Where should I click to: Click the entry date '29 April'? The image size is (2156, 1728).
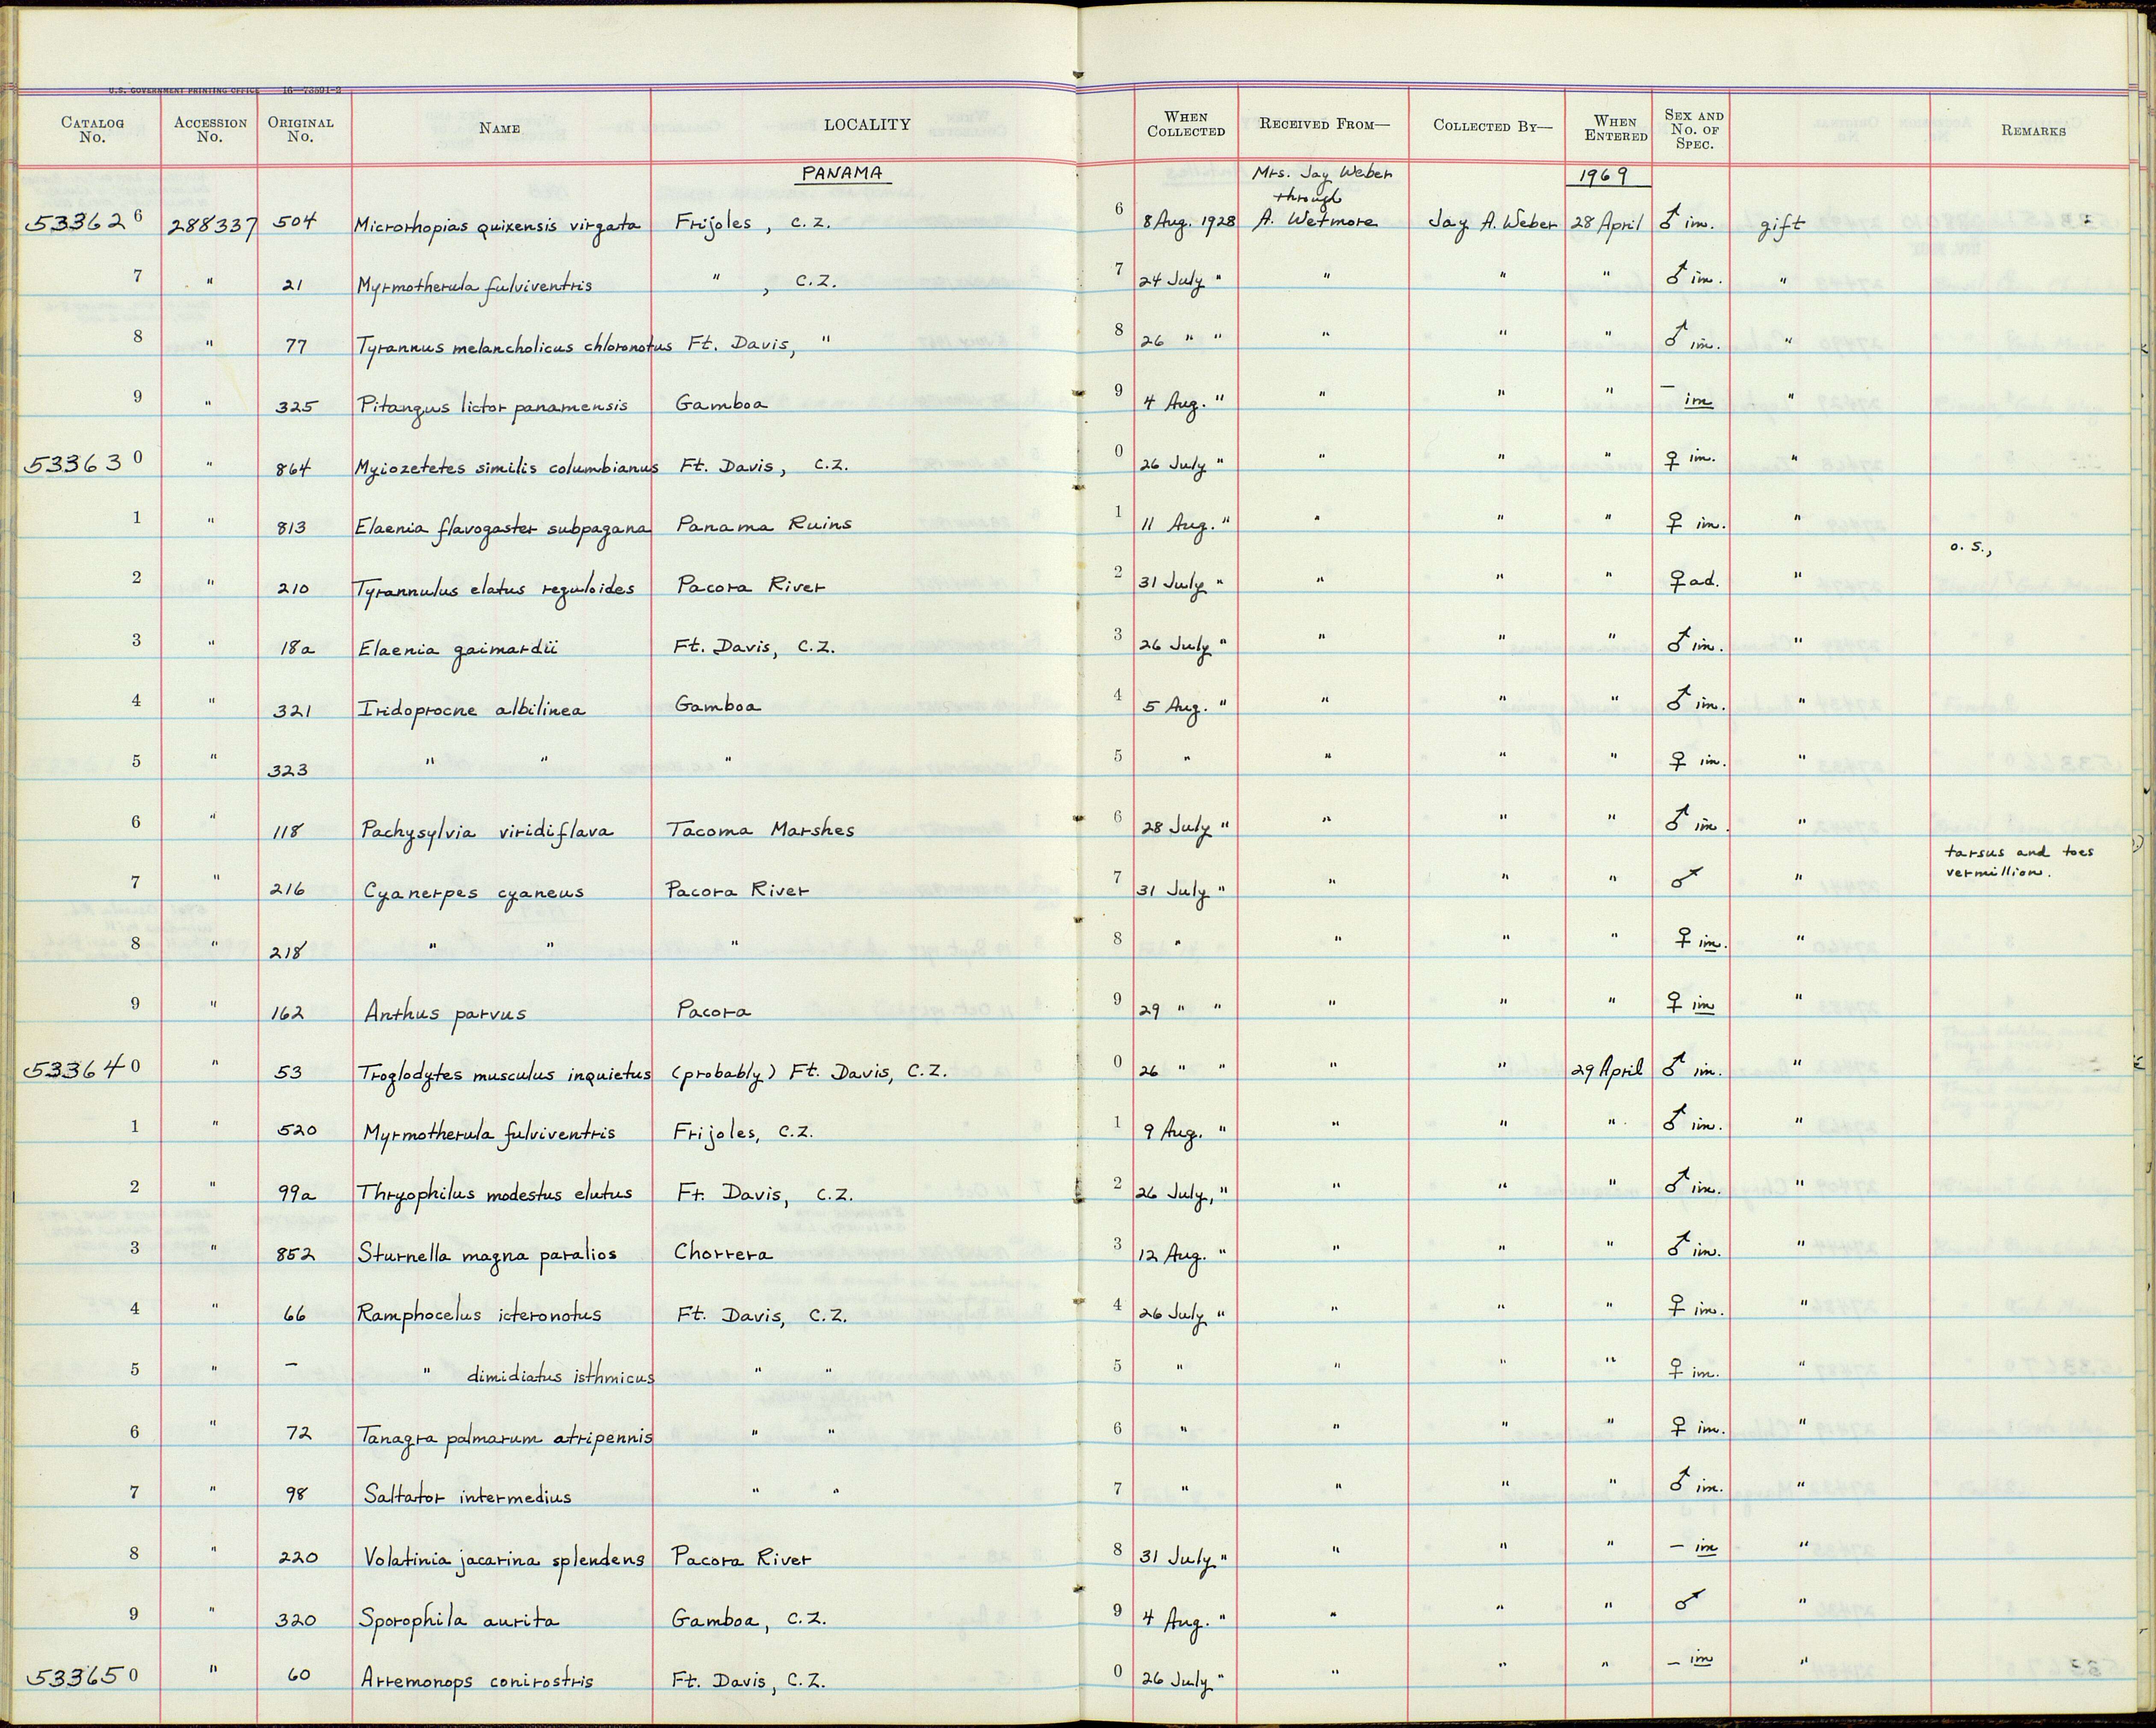(x=1607, y=1069)
